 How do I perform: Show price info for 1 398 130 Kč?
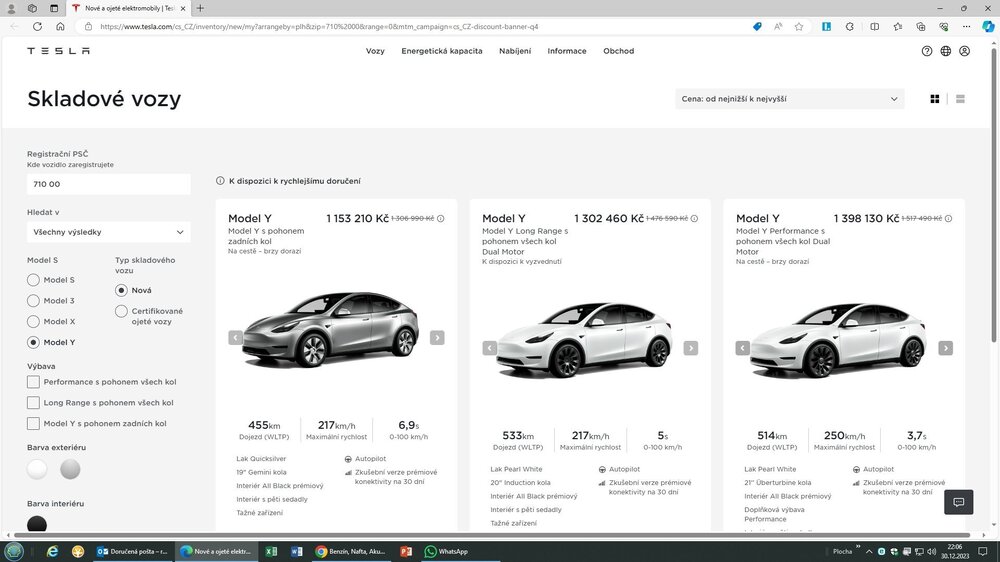click(948, 219)
